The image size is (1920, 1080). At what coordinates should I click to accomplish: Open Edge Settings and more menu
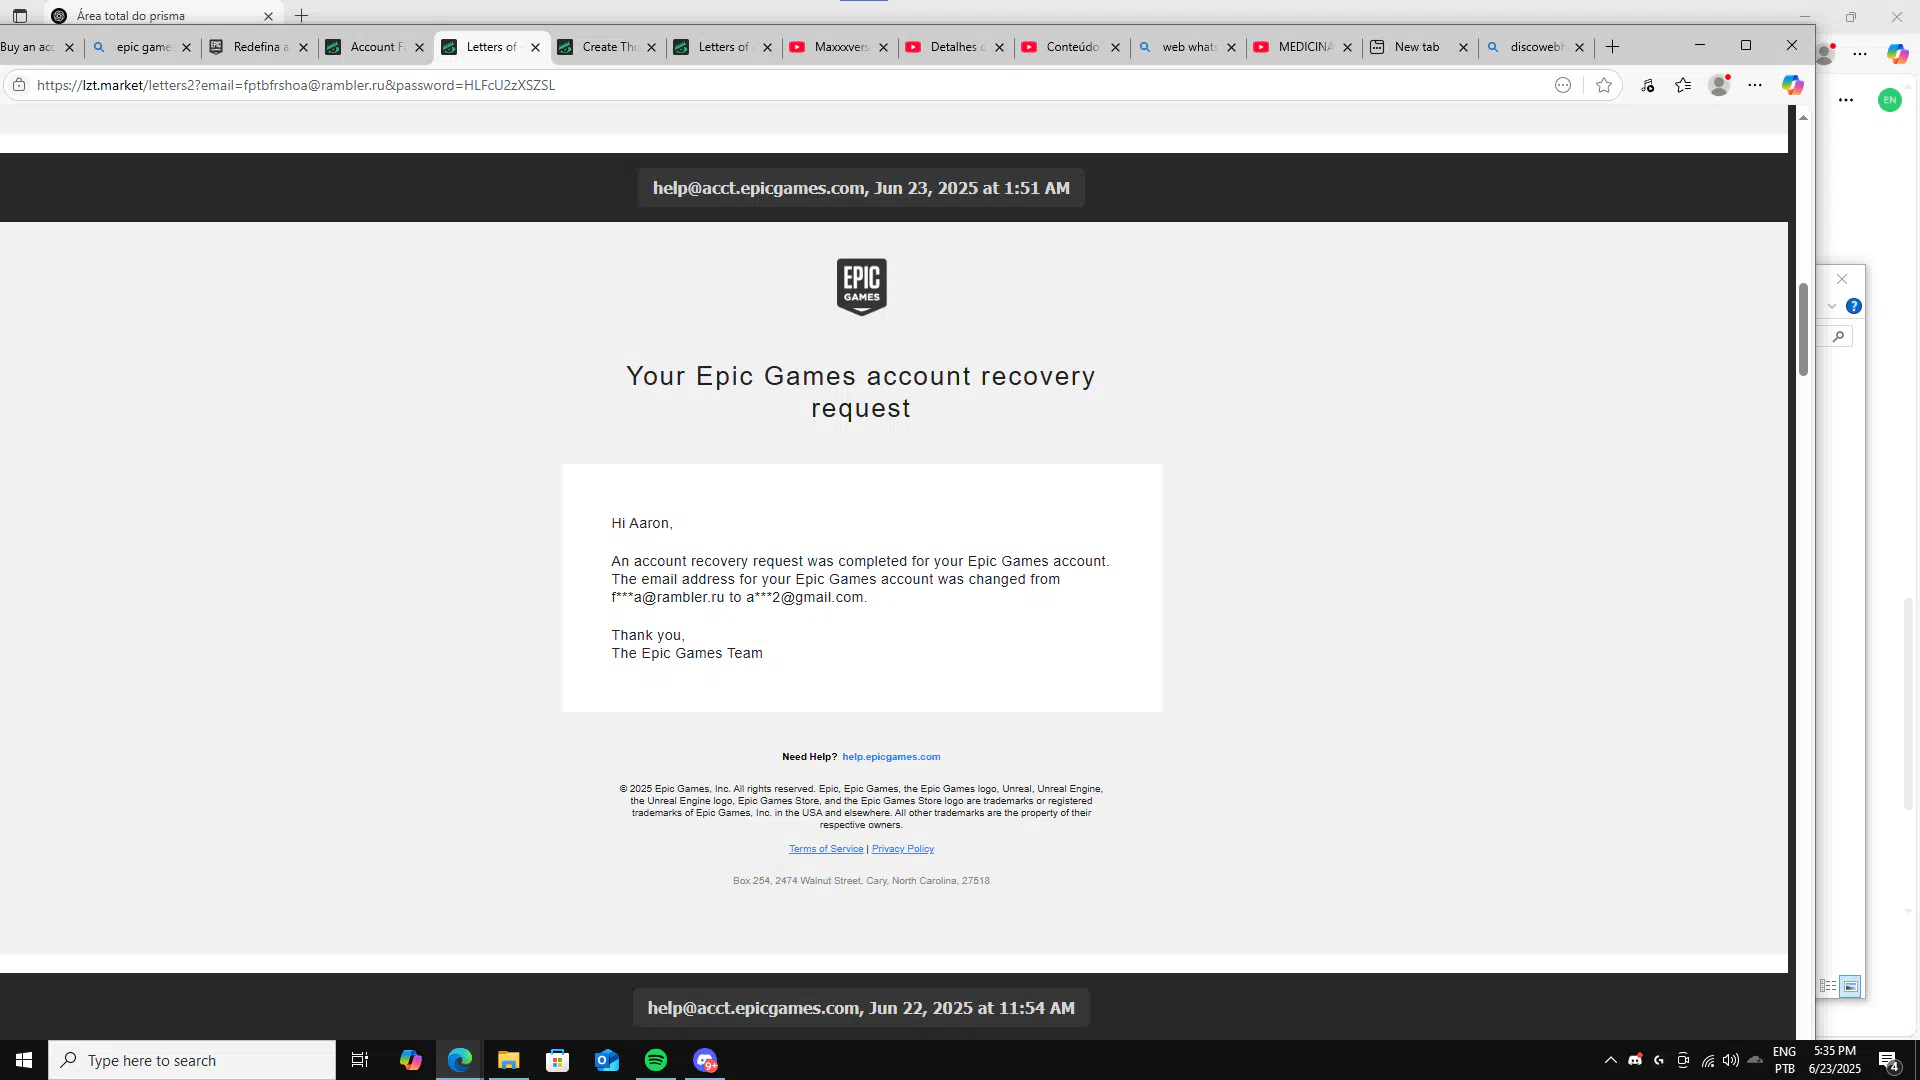tap(1755, 86)
